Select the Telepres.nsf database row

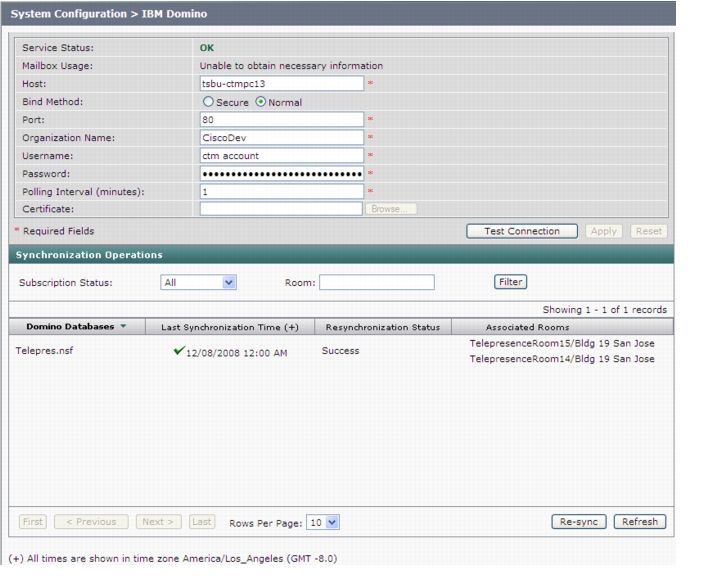tap(341, 351)
